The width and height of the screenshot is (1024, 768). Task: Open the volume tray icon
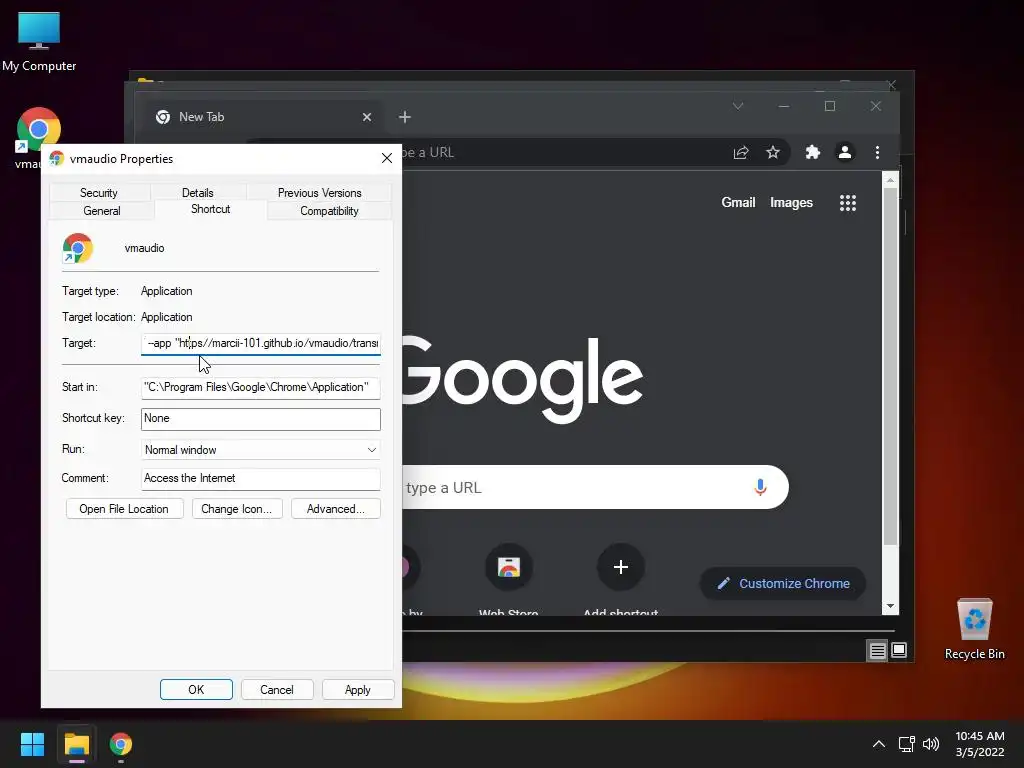tap(931, 744)
